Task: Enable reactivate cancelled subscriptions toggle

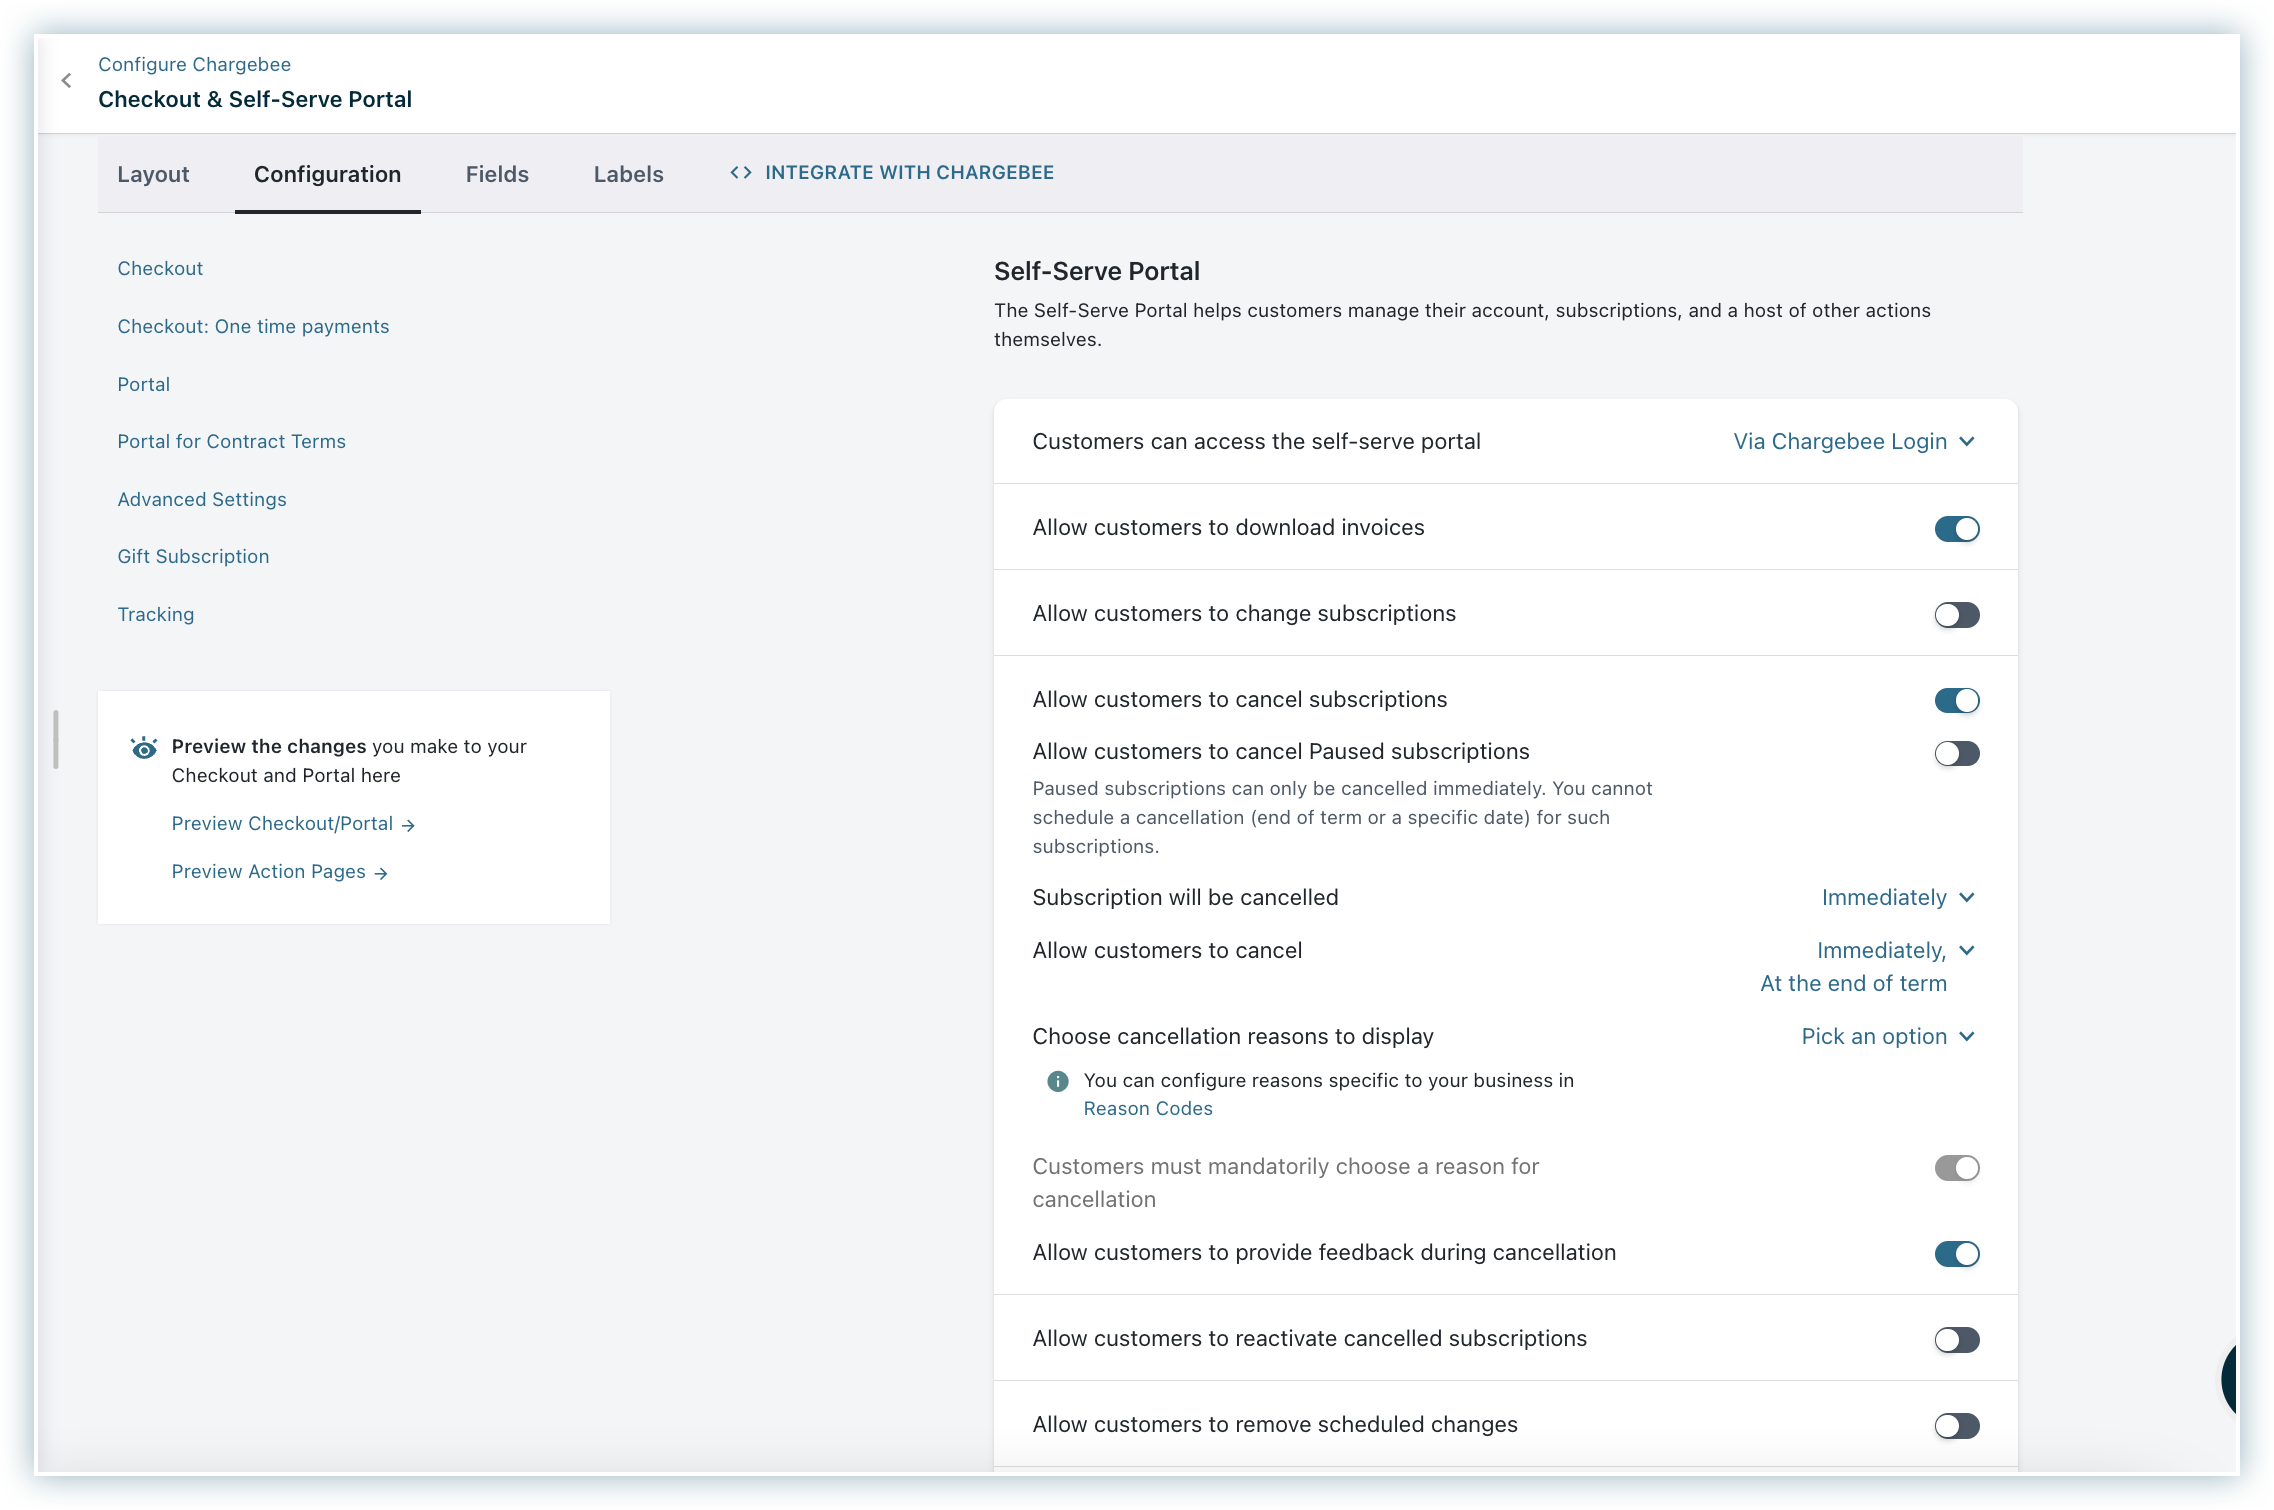Action: tap(1956, 1340)
